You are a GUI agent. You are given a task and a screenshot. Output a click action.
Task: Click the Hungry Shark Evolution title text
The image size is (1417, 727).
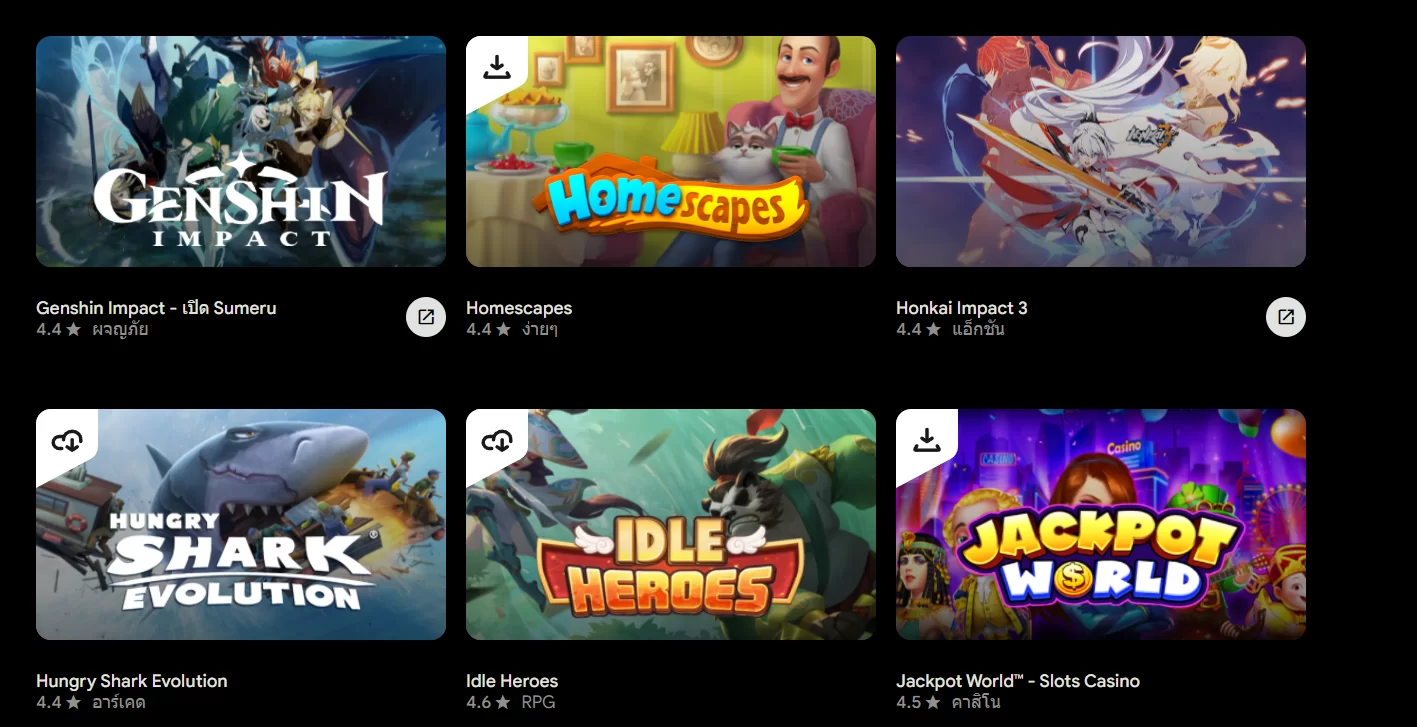(x=132, y=681)
